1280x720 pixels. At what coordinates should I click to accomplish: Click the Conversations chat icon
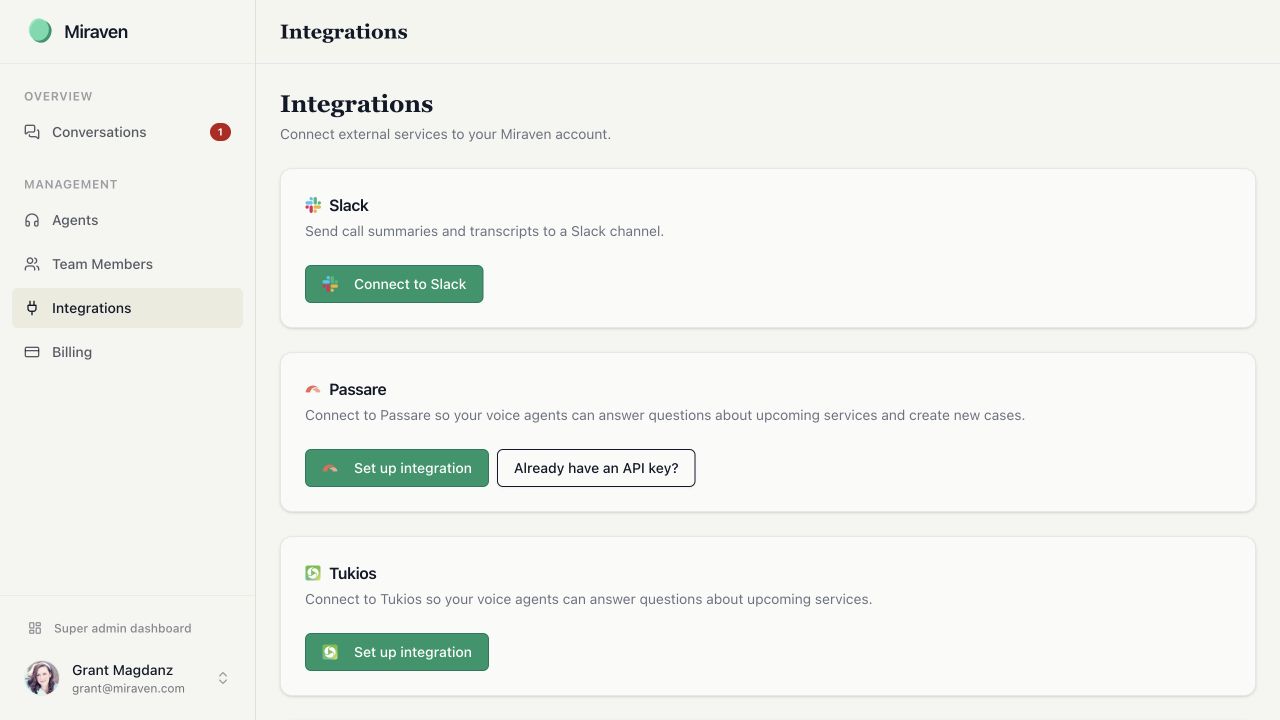(32, 132)
